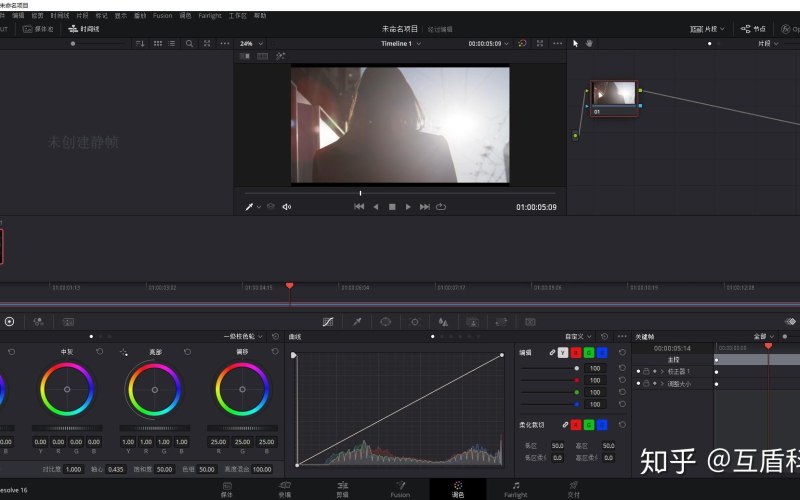
Task: Open the color wheels mode dropdown
Action: coord(243,337)
